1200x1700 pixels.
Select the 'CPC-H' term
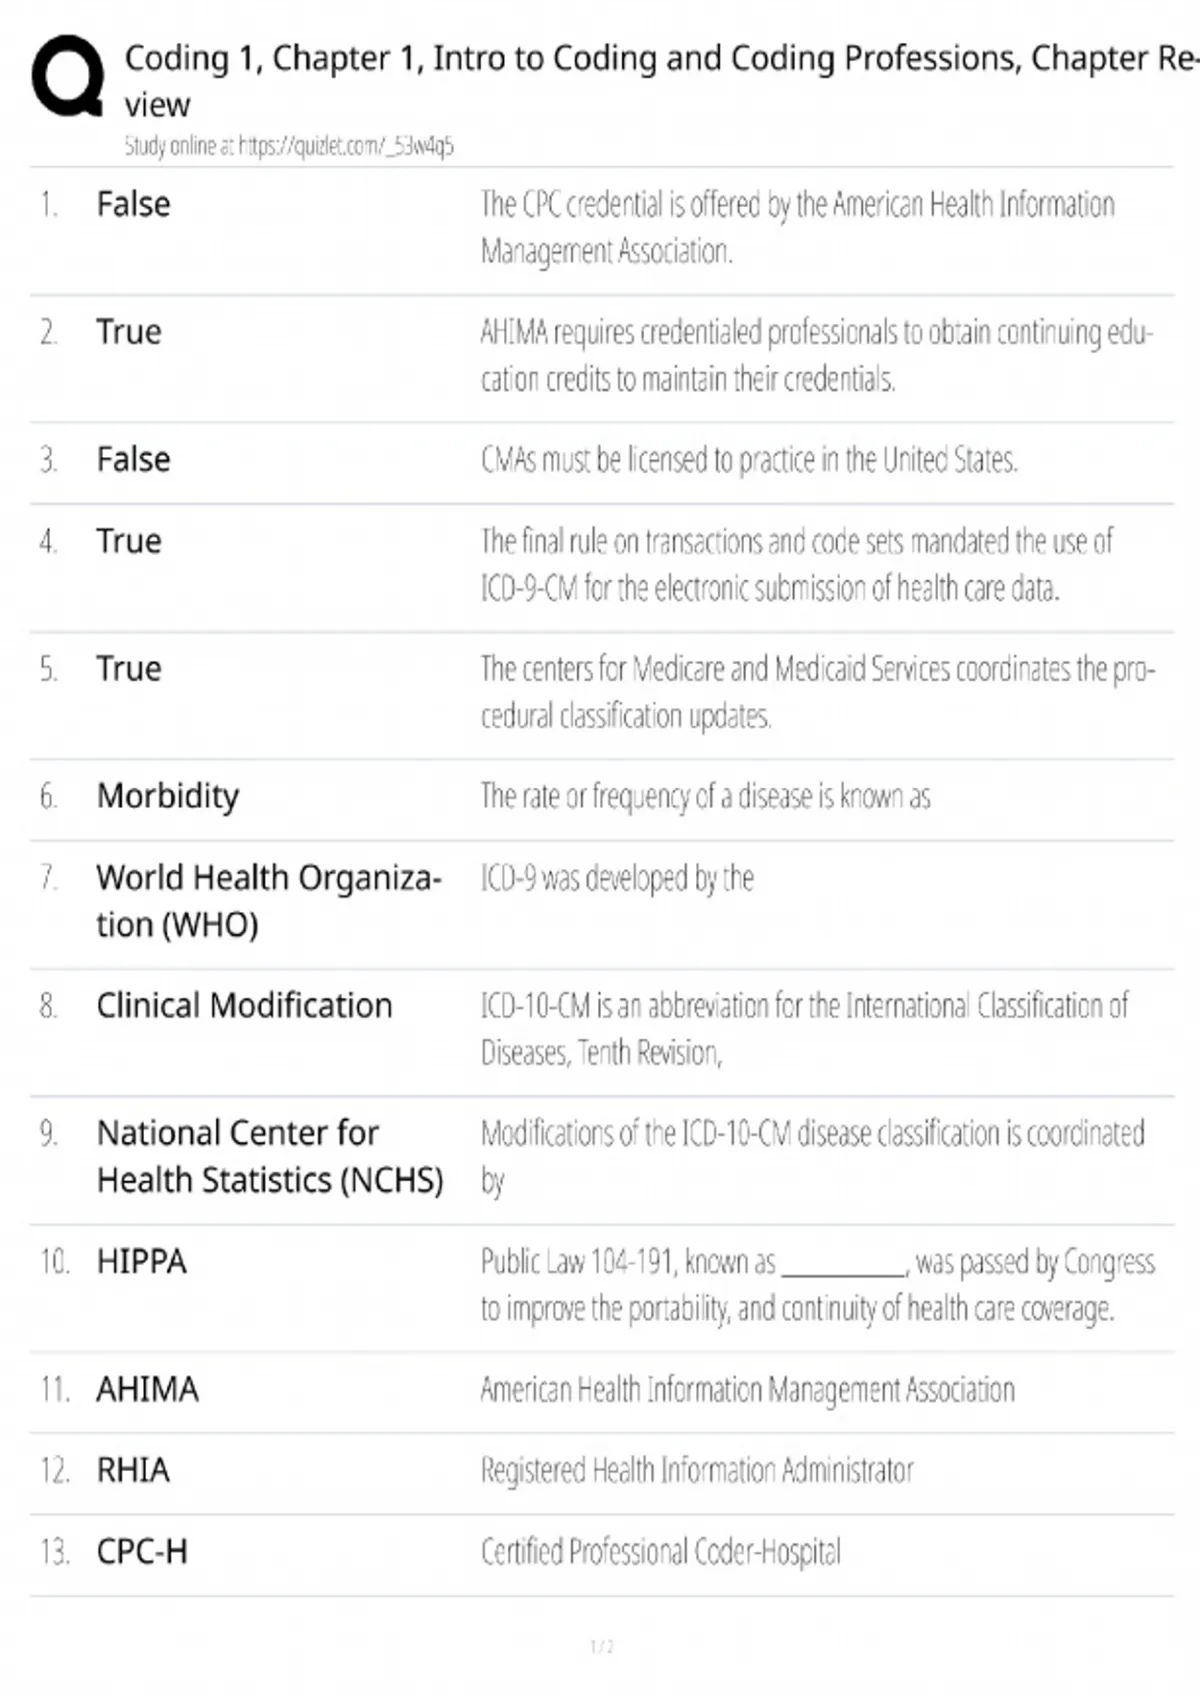[141, 1552]
